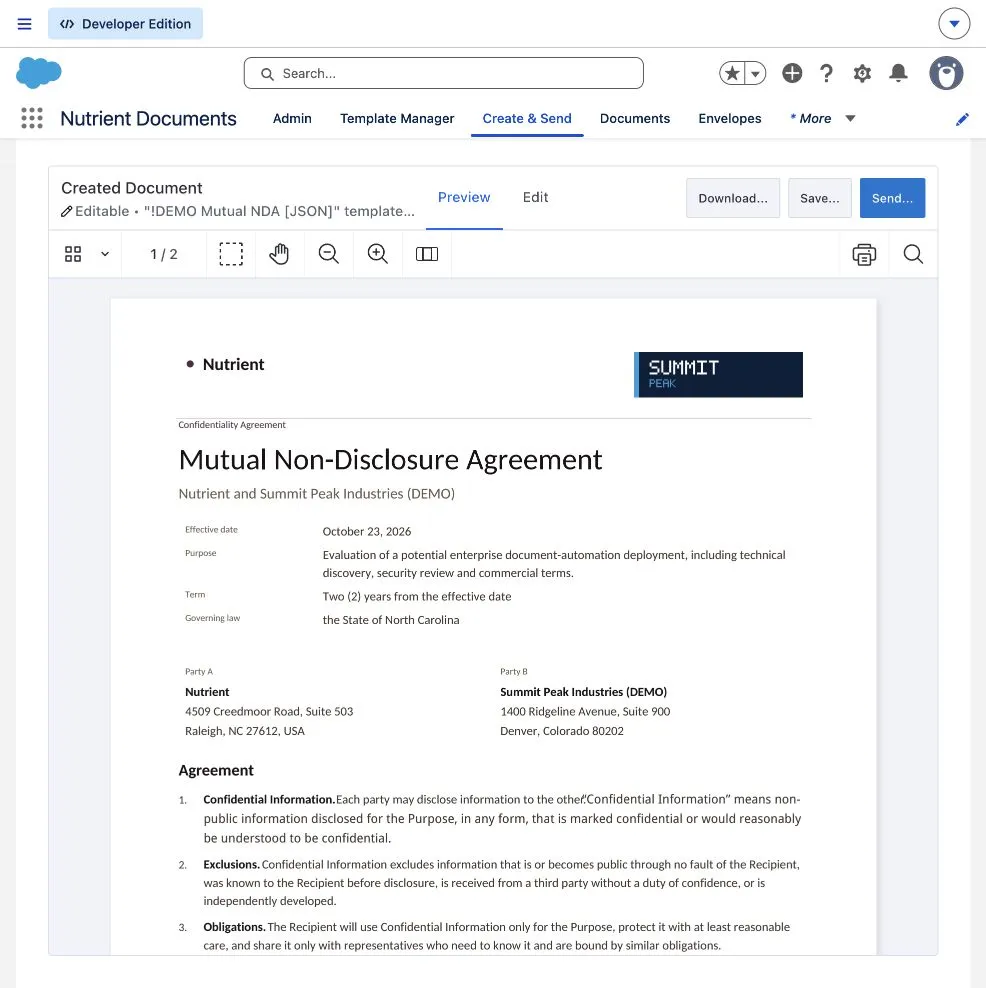Screen dimensions: 986x988
Task: Click the Mutual Non-Disclosure Agreement title
Action: tap(390, 460)
